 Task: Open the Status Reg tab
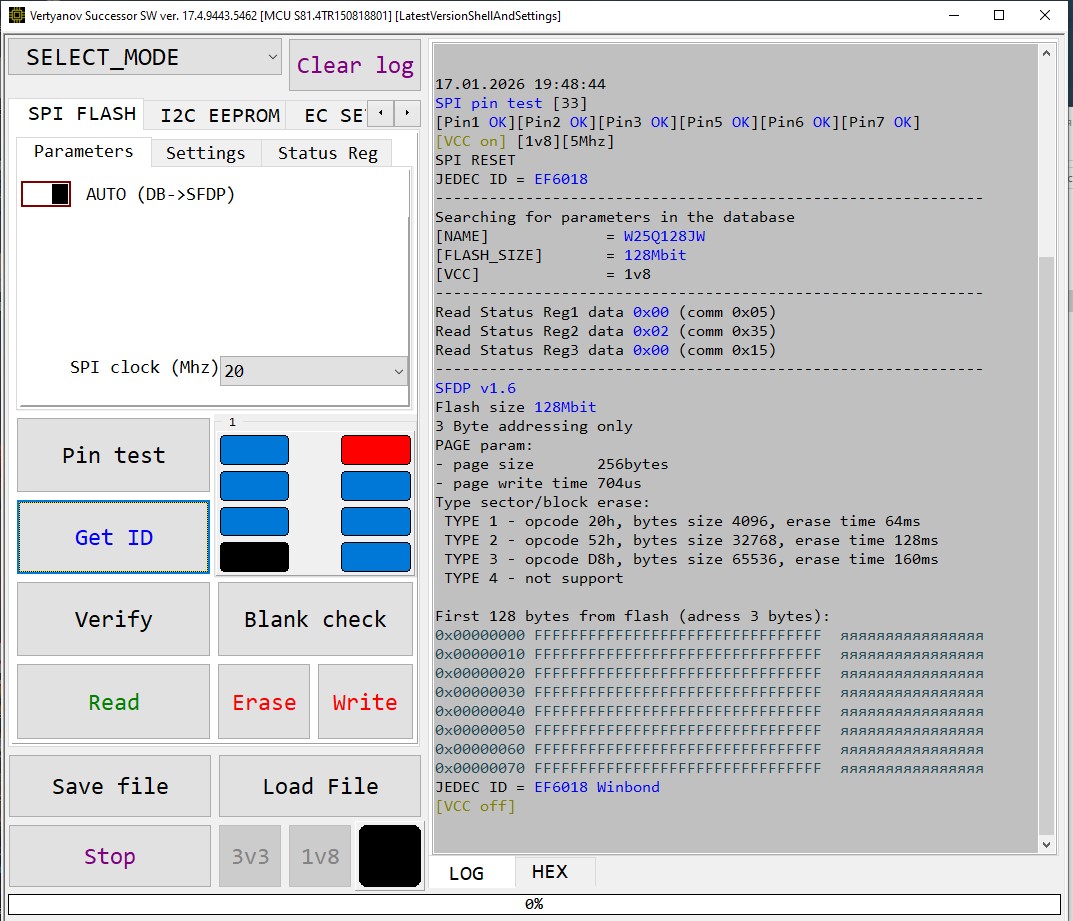coord(327,153)
